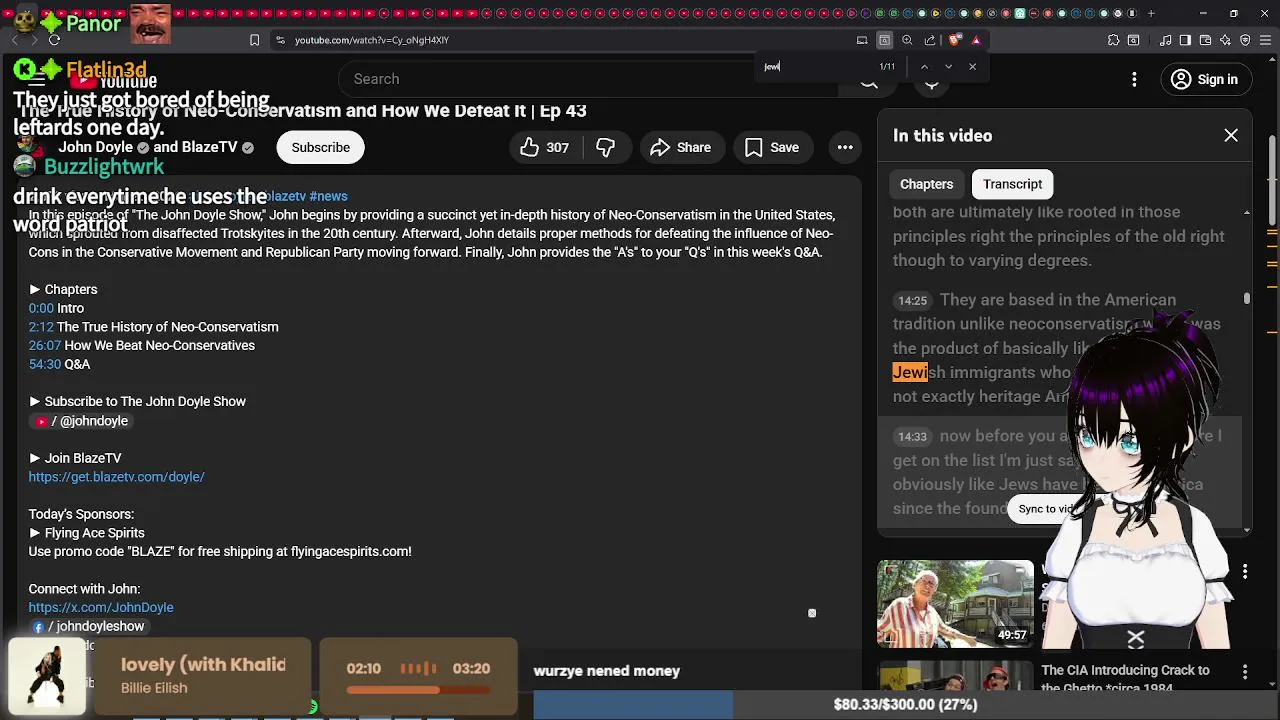Click the Sign in button
The height and width of the screenshot is (720, 1280).
point(1204,79)
